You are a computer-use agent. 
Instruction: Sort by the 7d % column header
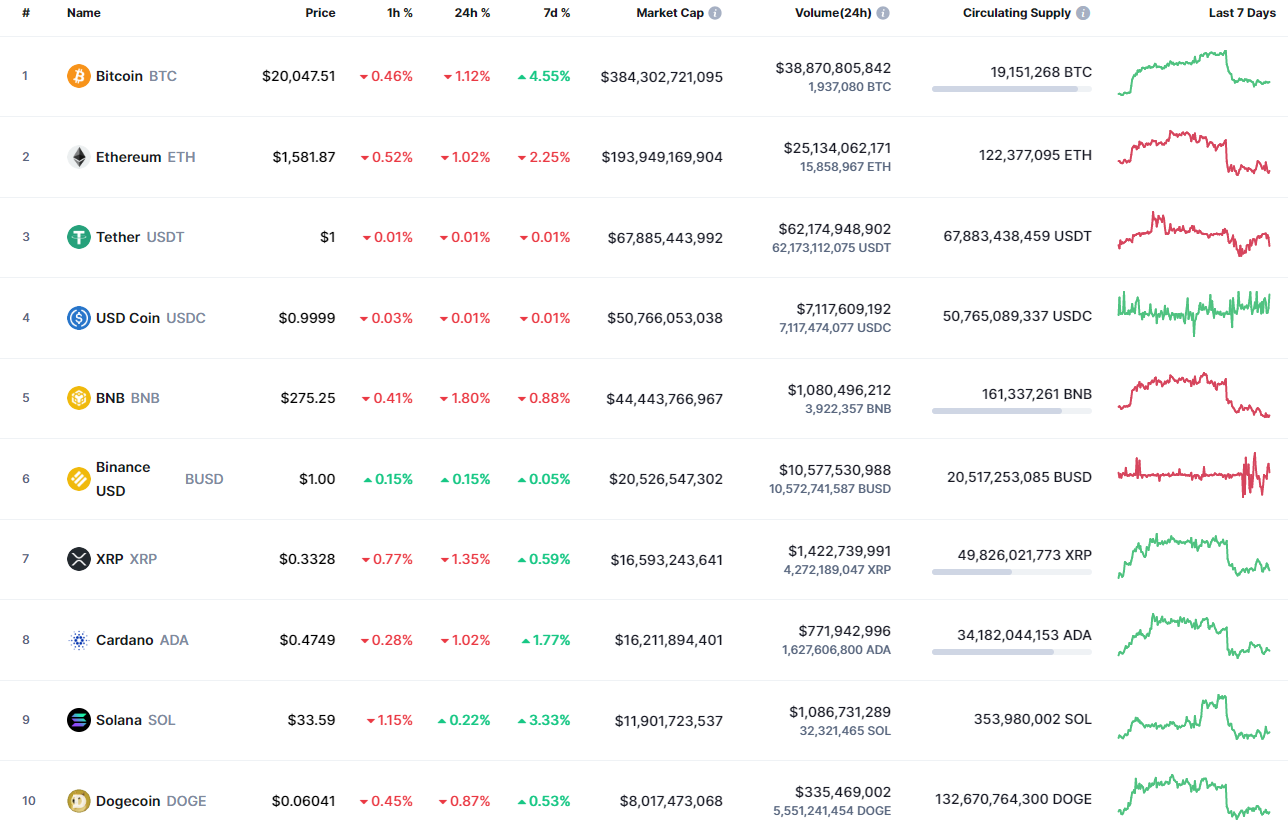(x=557, y=13)
